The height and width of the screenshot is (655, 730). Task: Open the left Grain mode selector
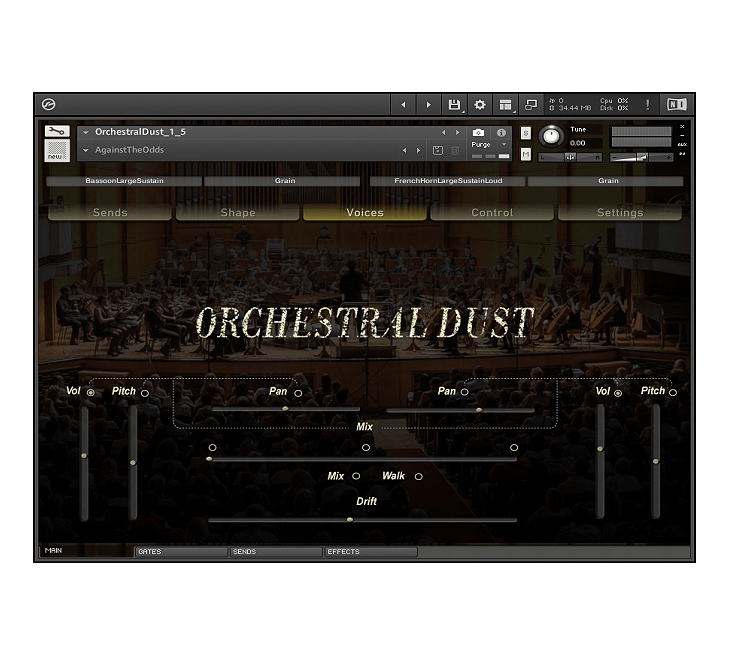(283, 181)
